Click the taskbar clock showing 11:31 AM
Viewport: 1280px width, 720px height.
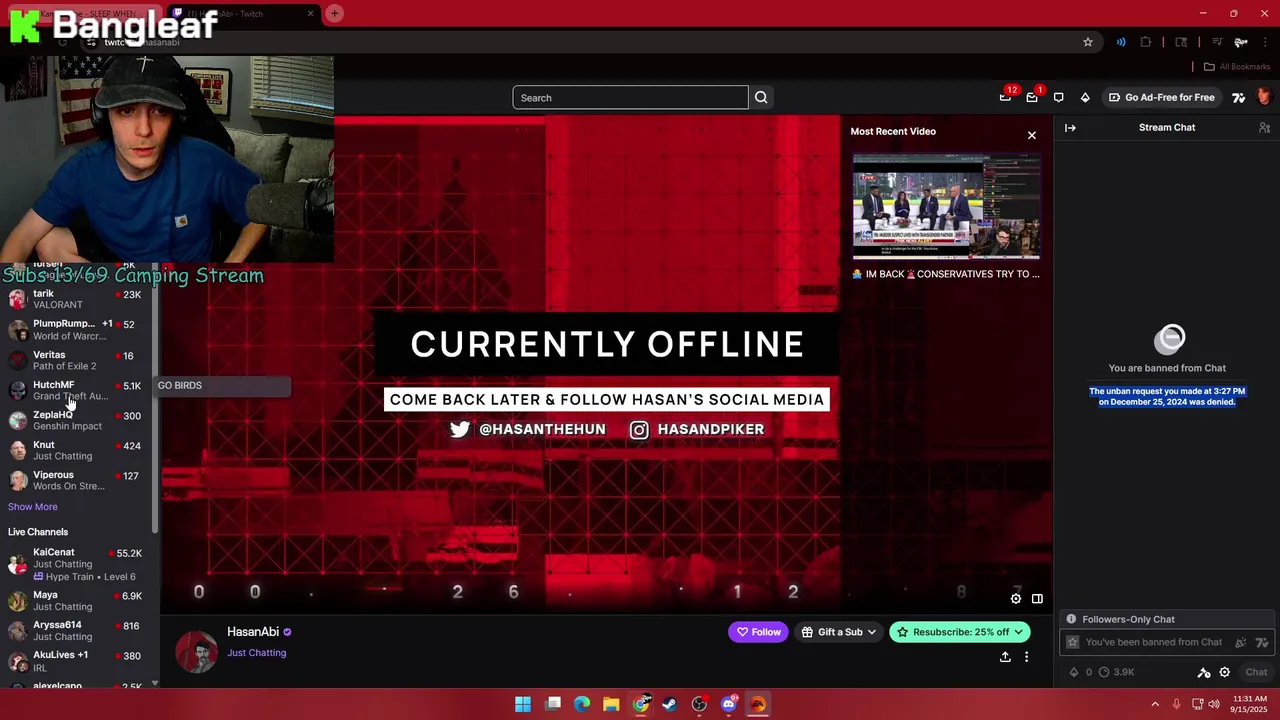click(1250, 704)
